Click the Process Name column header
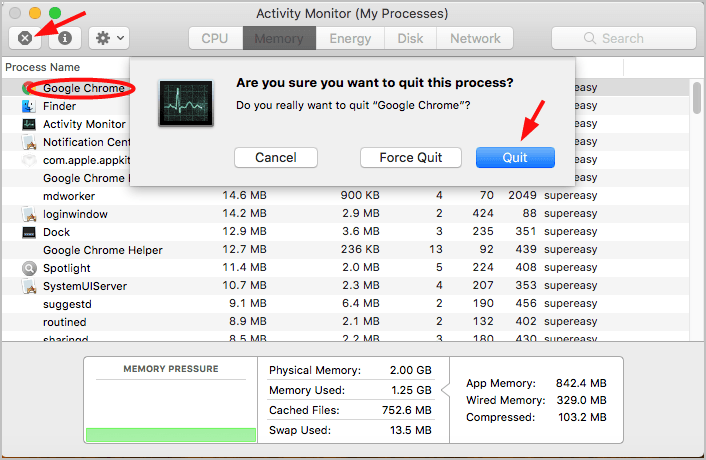706x460 pixels. tap(43, 67)
